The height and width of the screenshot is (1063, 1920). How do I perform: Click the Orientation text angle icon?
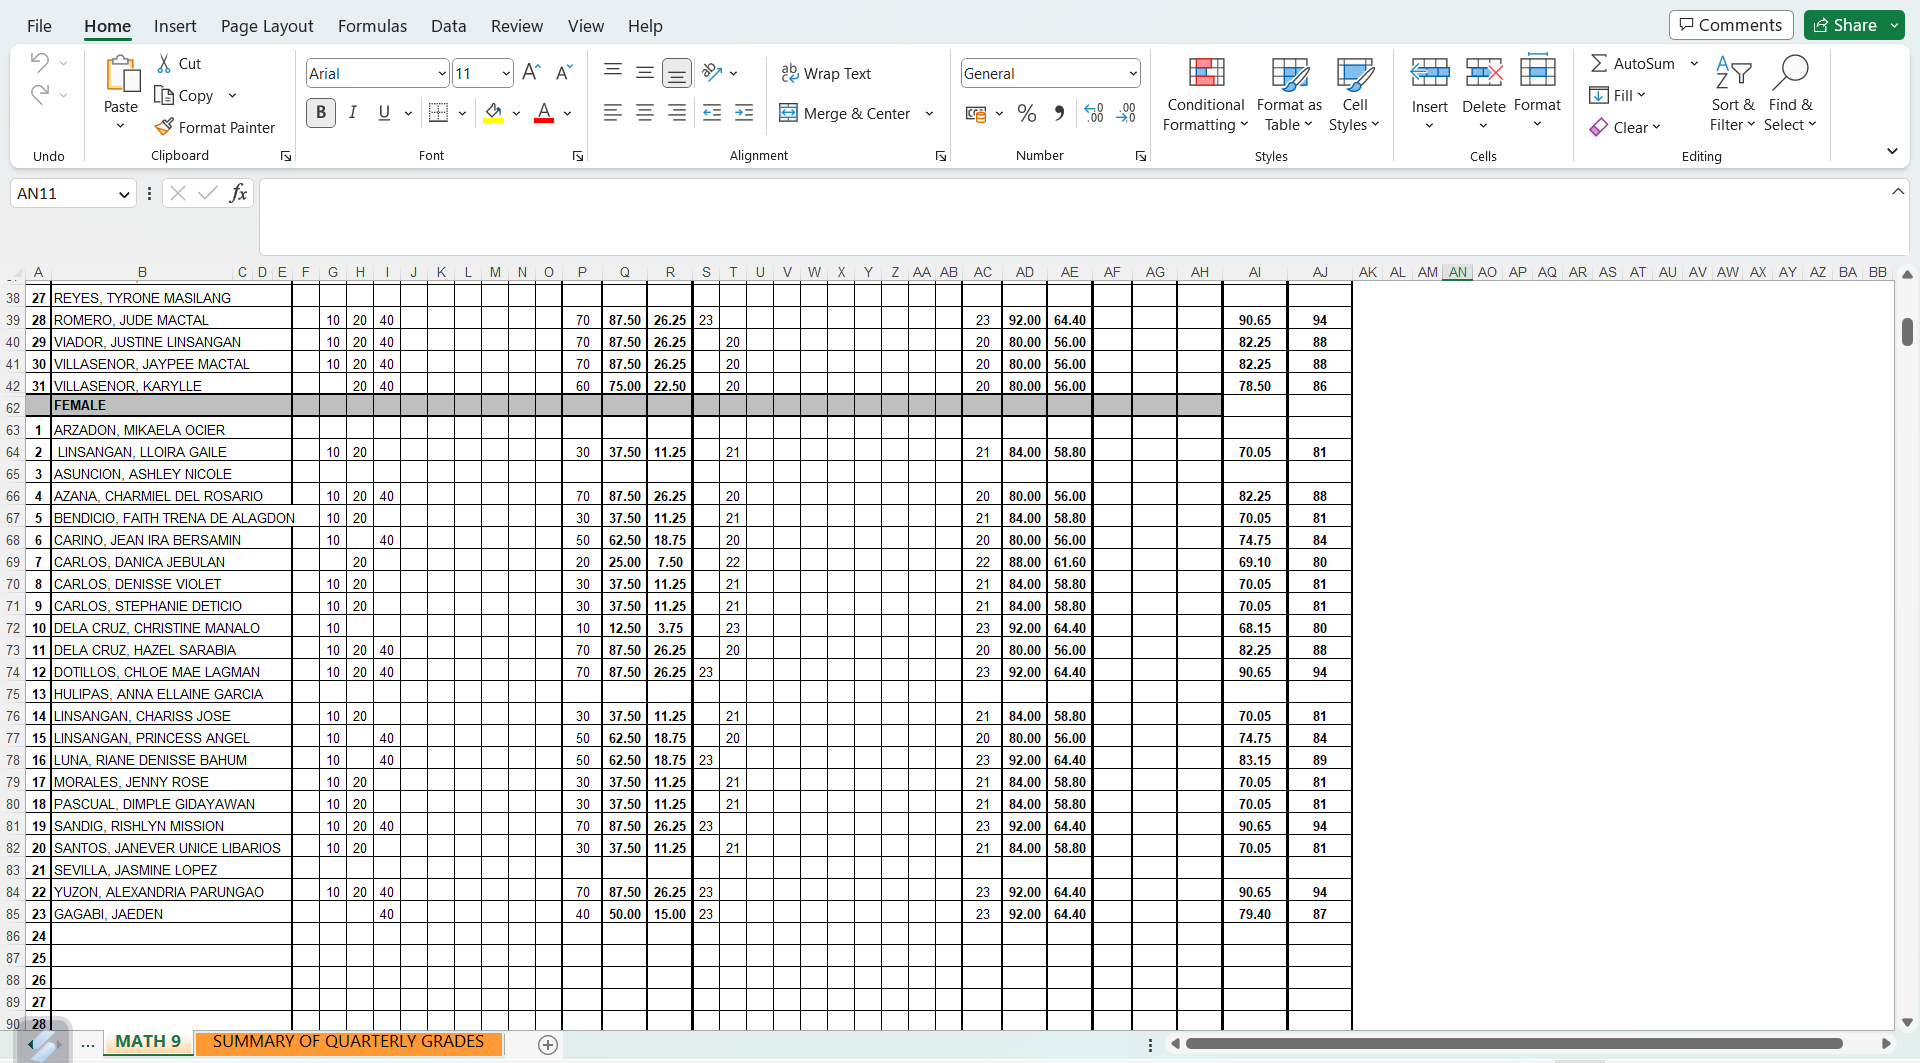712,72
